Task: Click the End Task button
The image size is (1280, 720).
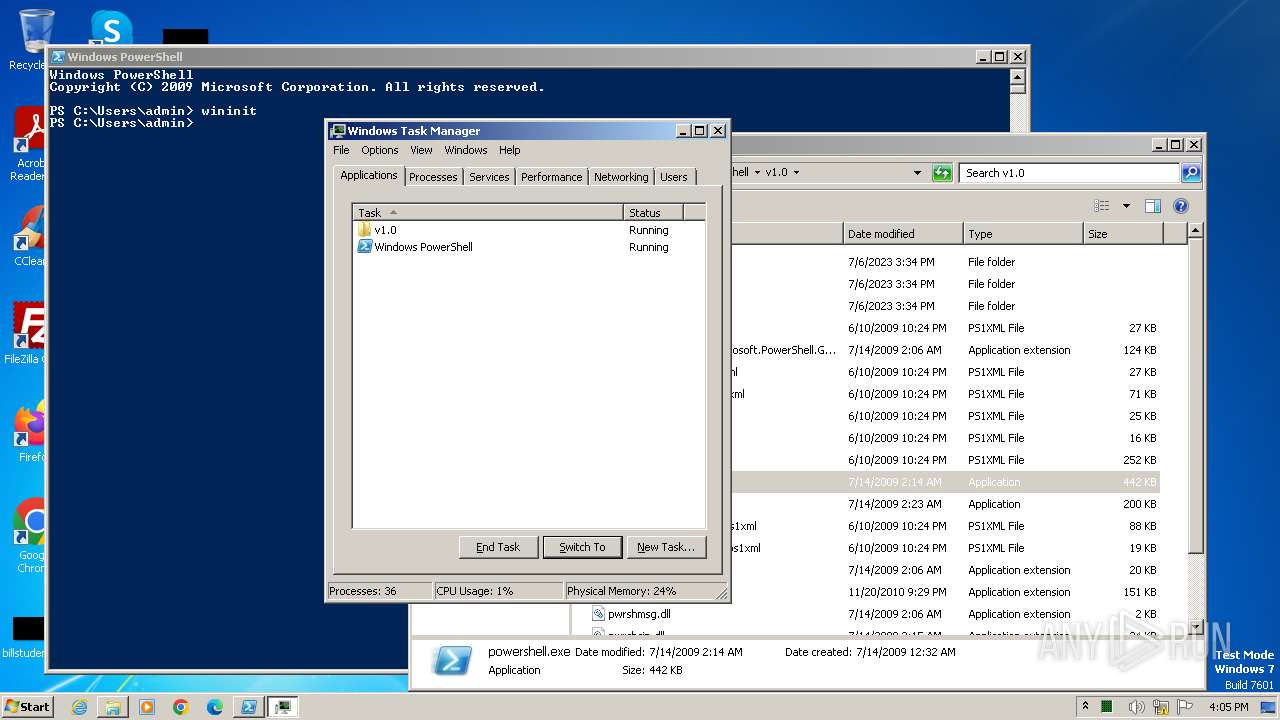Action: pos(498,547)
